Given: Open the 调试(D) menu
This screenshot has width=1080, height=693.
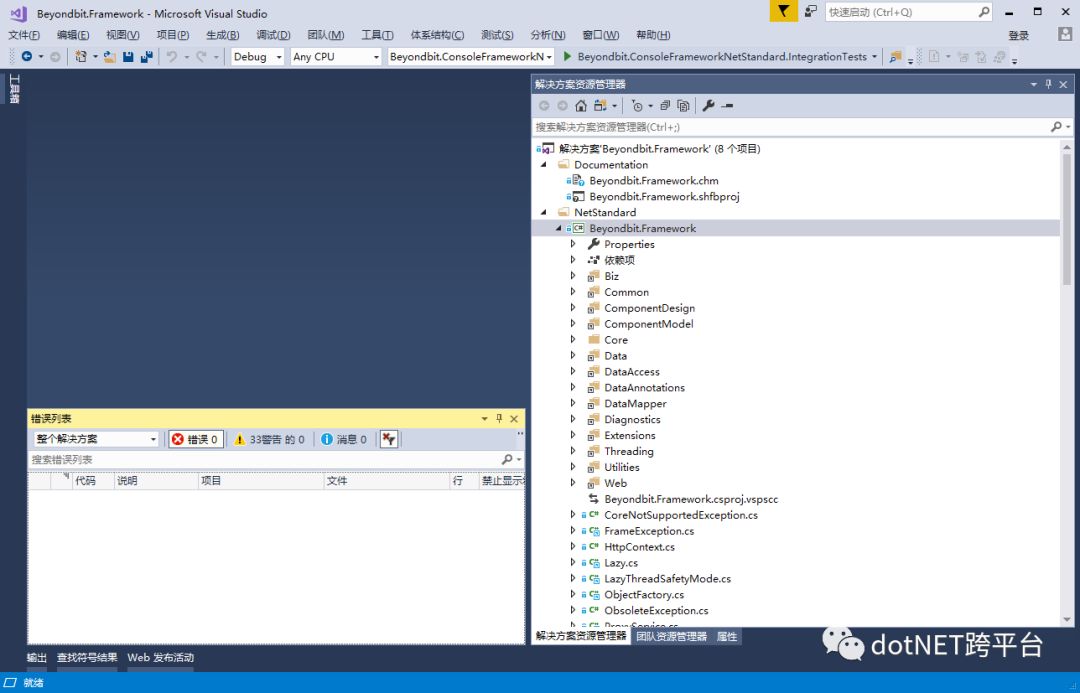Looking at the screenshot, I should [273, 35].
